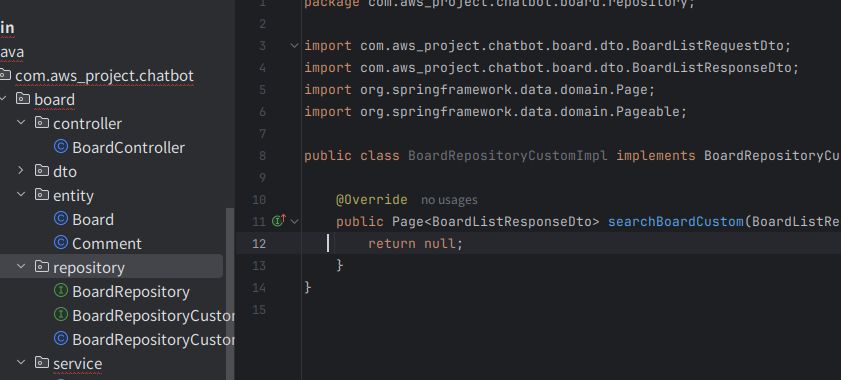This screenshot has width=841, height=380.
Task: Collapse the repository folder tree node
Action: (x=21, y=267)
